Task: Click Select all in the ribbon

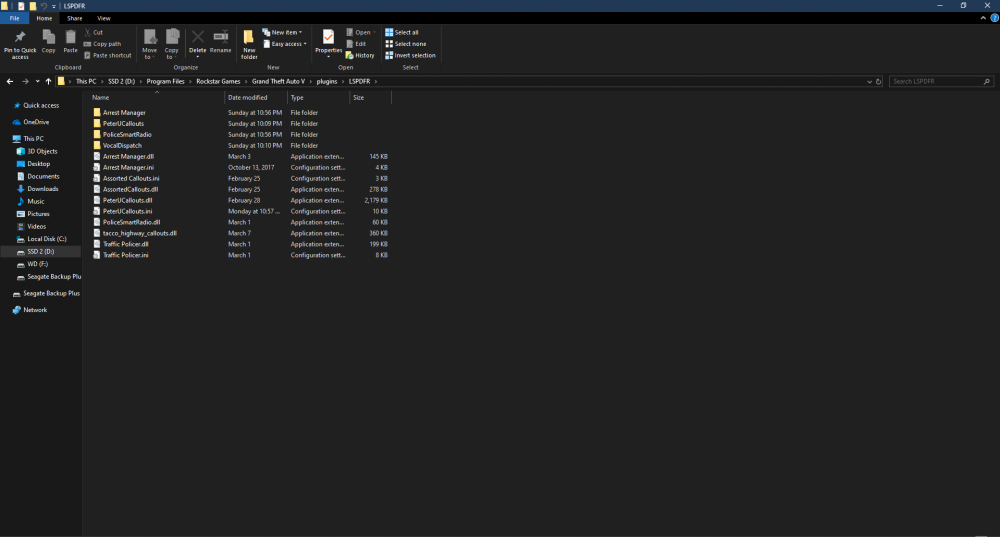Action: coord(402,33)
